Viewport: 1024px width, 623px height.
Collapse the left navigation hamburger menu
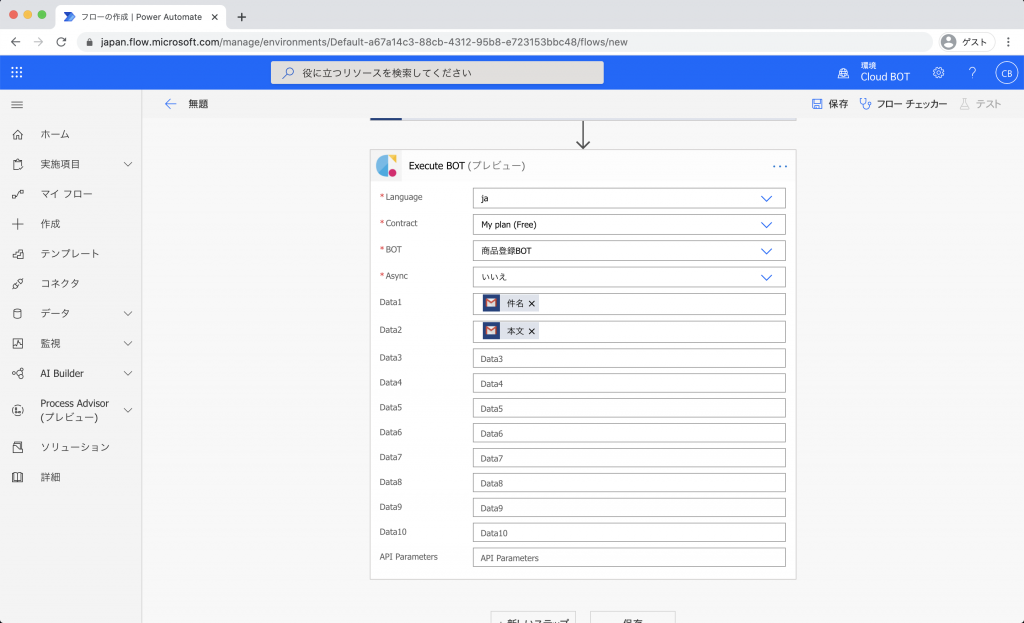point(18,104)
